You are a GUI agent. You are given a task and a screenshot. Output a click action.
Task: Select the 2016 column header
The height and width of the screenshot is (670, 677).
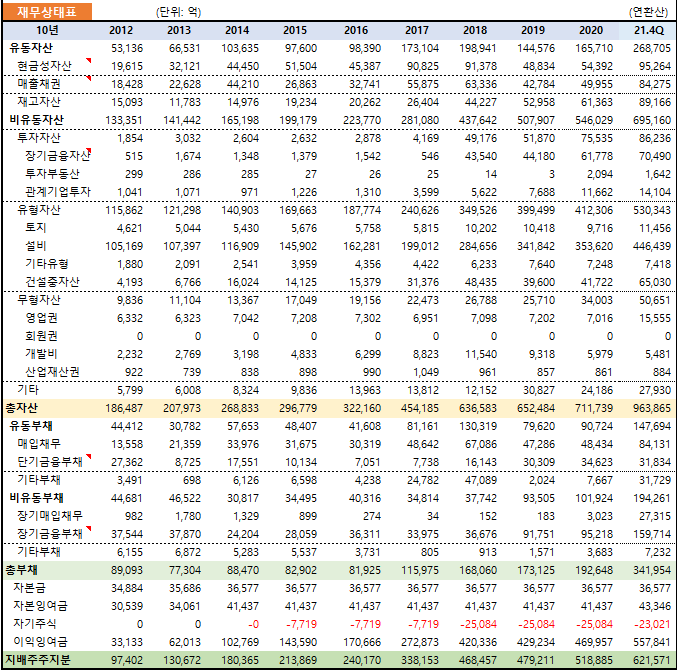pos(356,30)
